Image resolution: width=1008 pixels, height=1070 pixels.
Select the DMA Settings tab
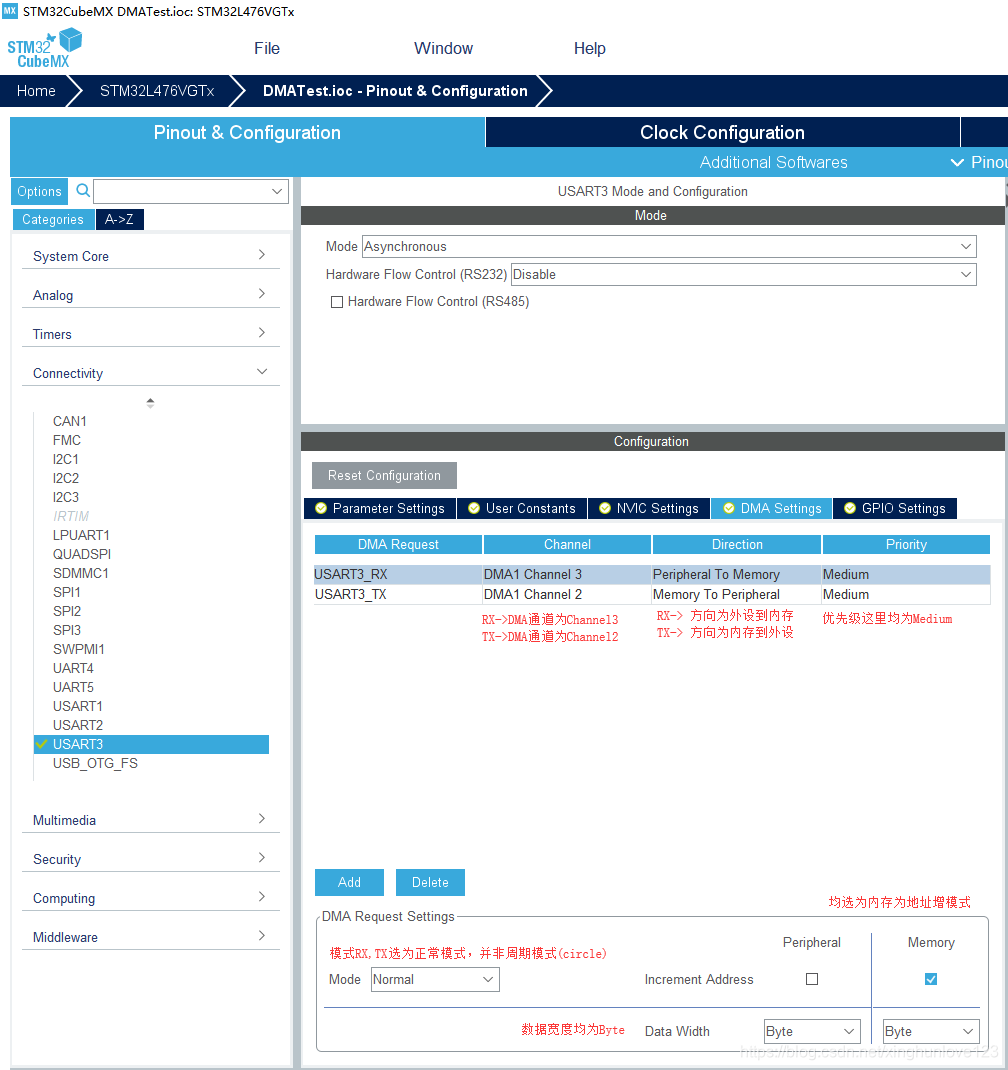tap(772, 508)
